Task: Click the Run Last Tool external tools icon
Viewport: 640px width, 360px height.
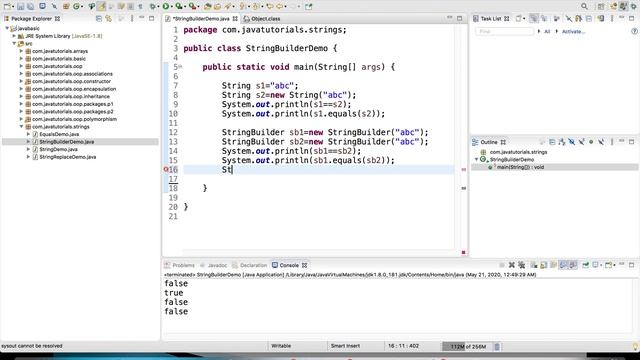Action: pos(192,7)
